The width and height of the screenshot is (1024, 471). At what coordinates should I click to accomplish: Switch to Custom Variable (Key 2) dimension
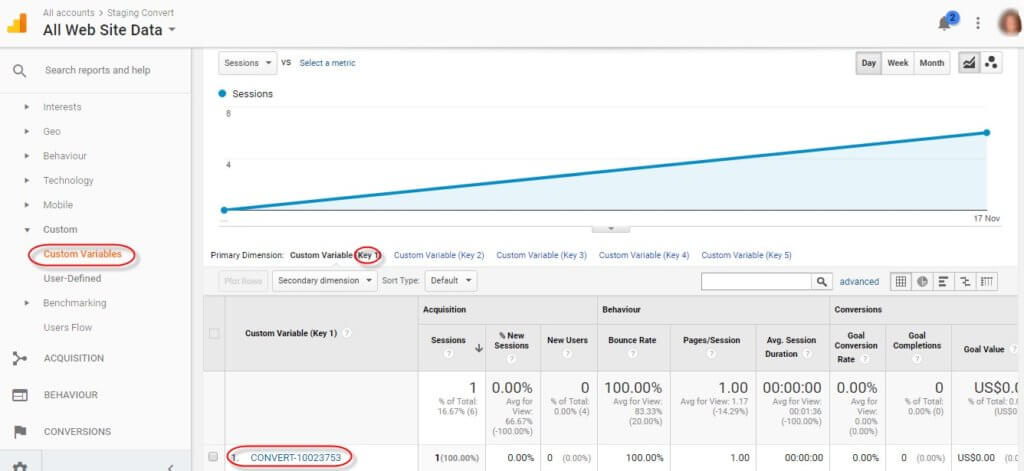click(x=439, y=256)
